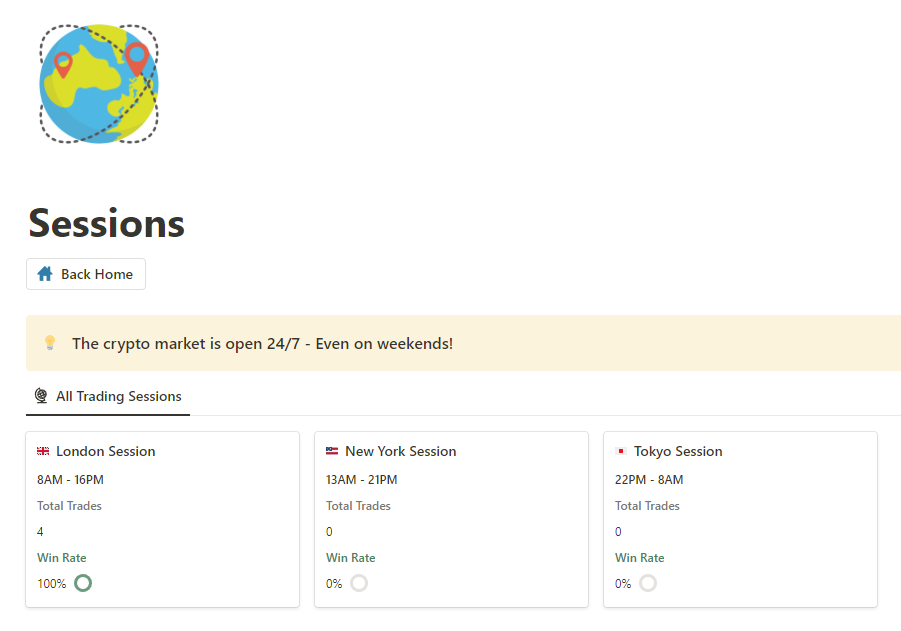Click the crypto market 24/7 callout text

point(262,342)
